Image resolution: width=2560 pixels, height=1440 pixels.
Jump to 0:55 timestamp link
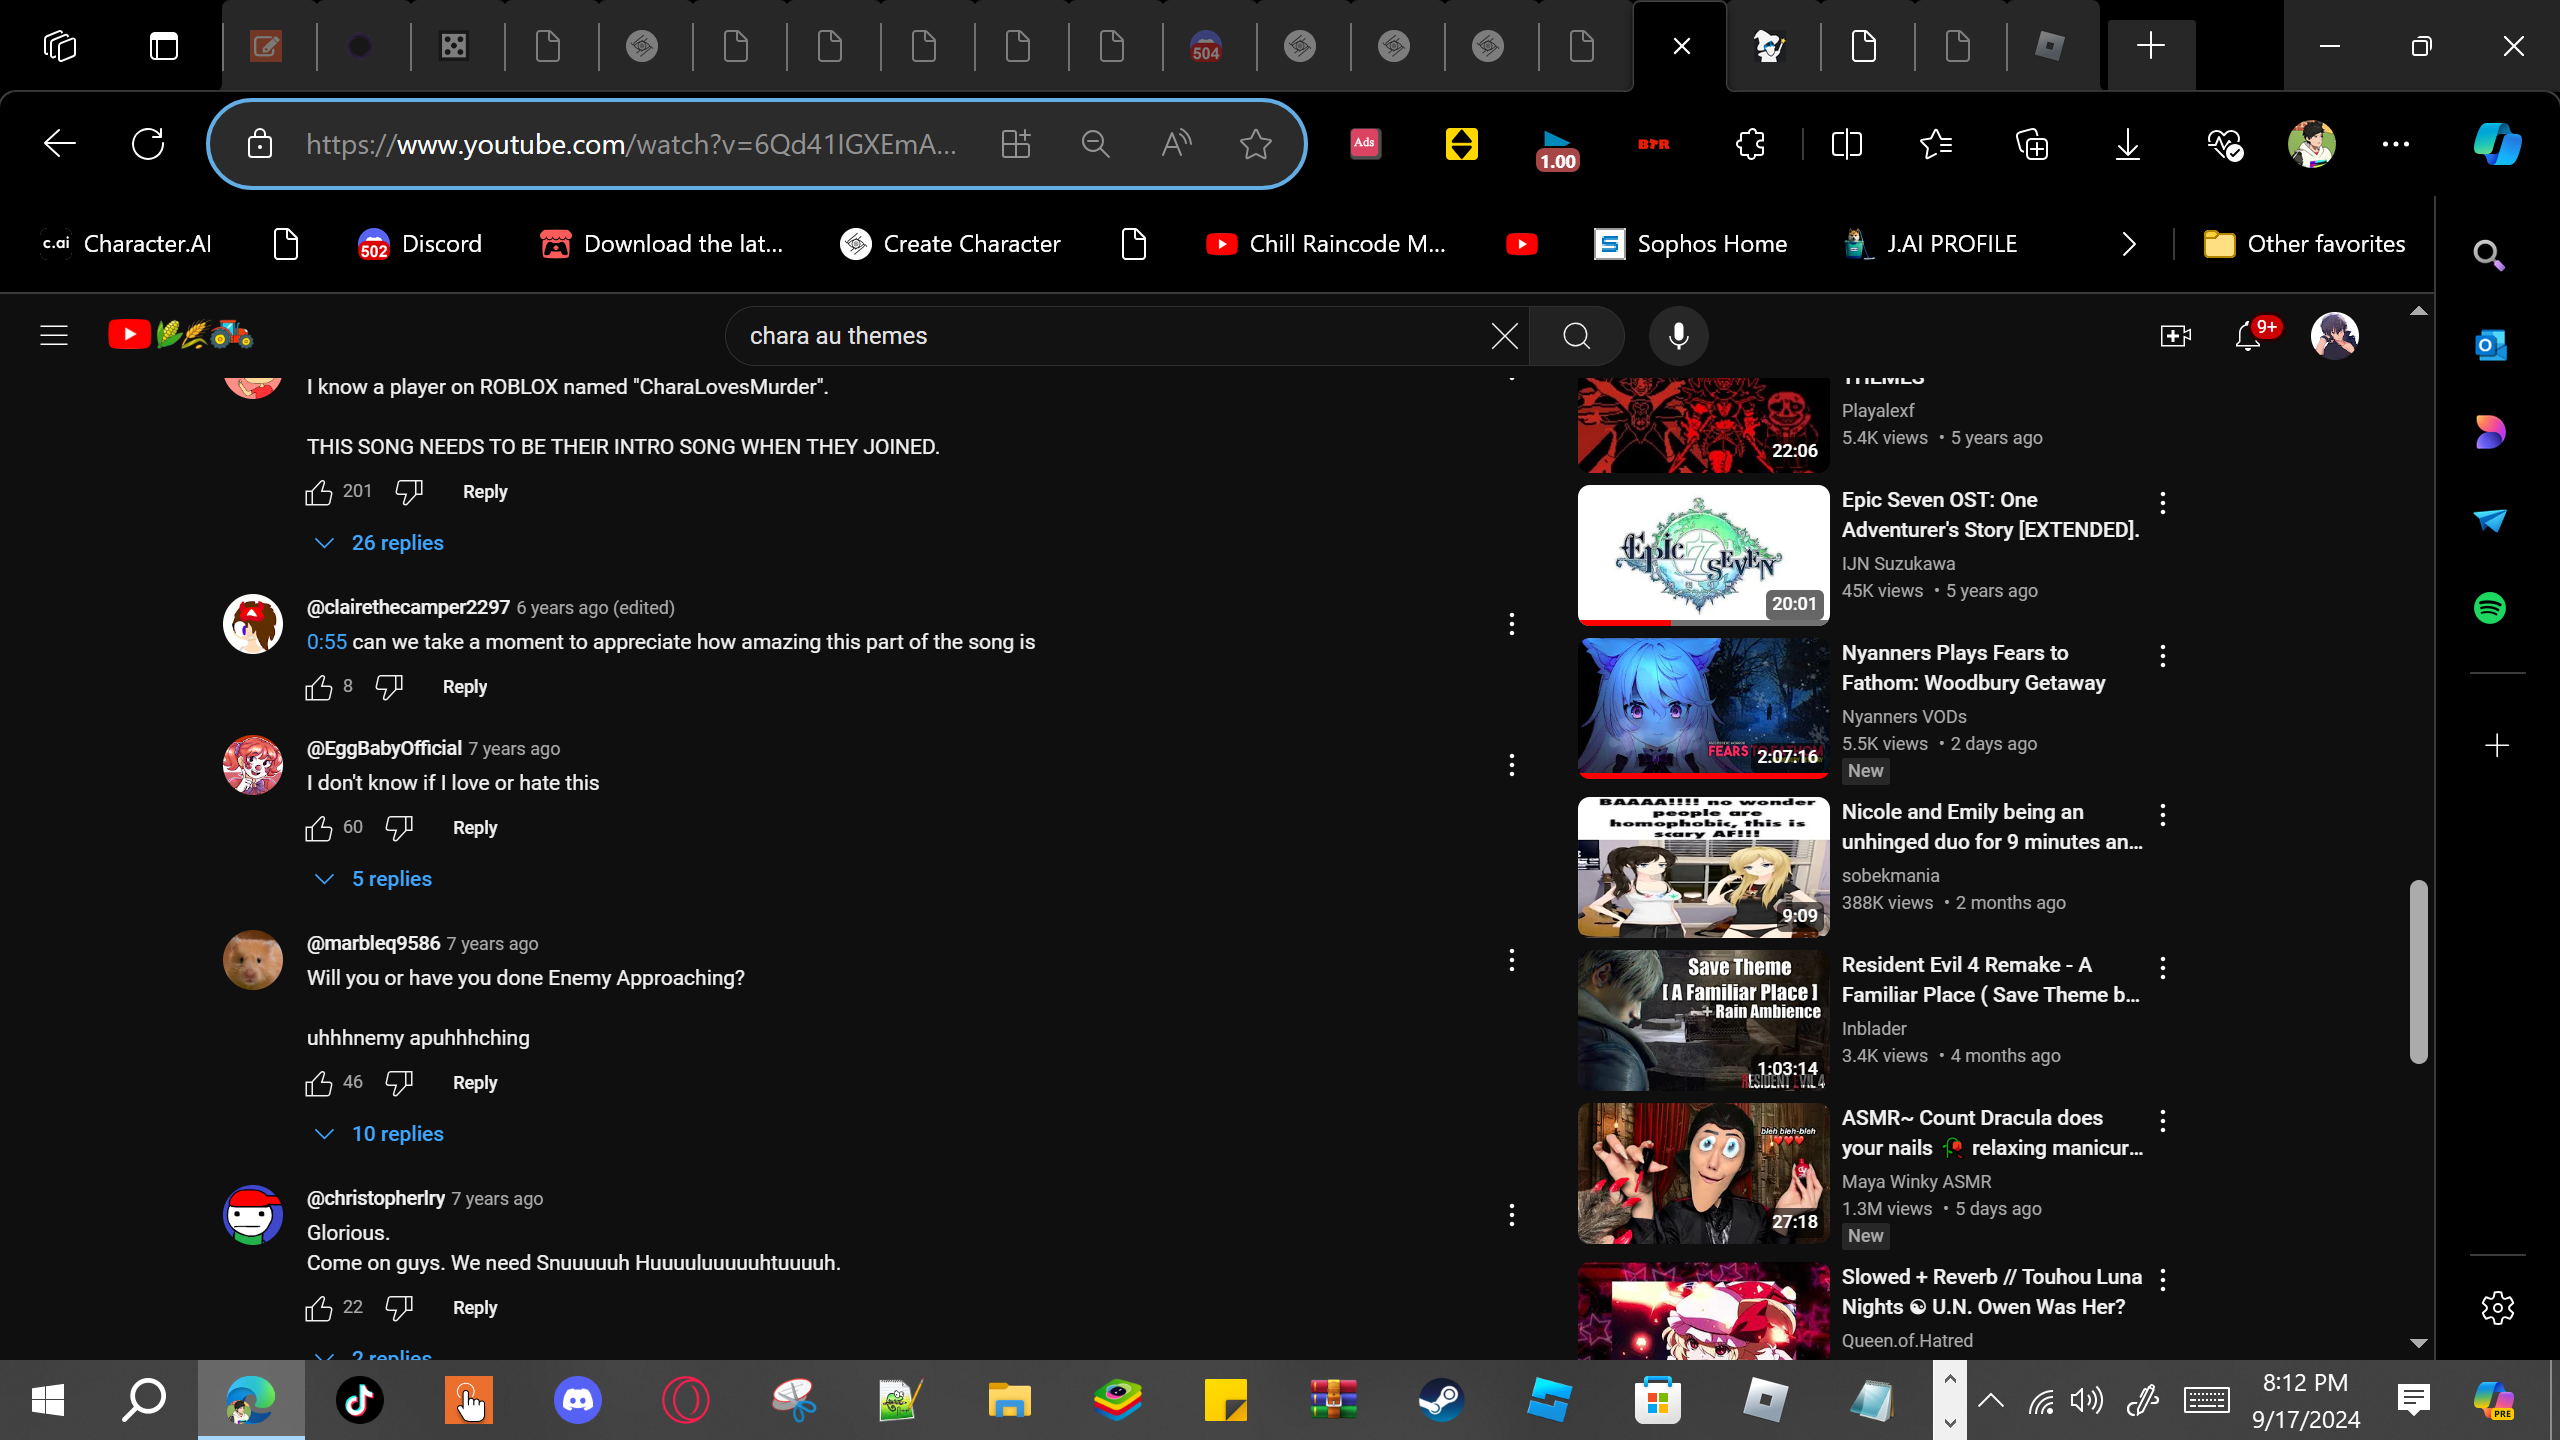(326, 642)
